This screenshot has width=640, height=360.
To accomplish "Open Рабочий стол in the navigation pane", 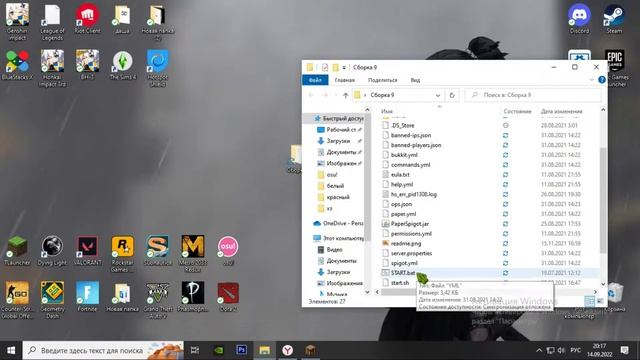I will (x=338, y=129).
